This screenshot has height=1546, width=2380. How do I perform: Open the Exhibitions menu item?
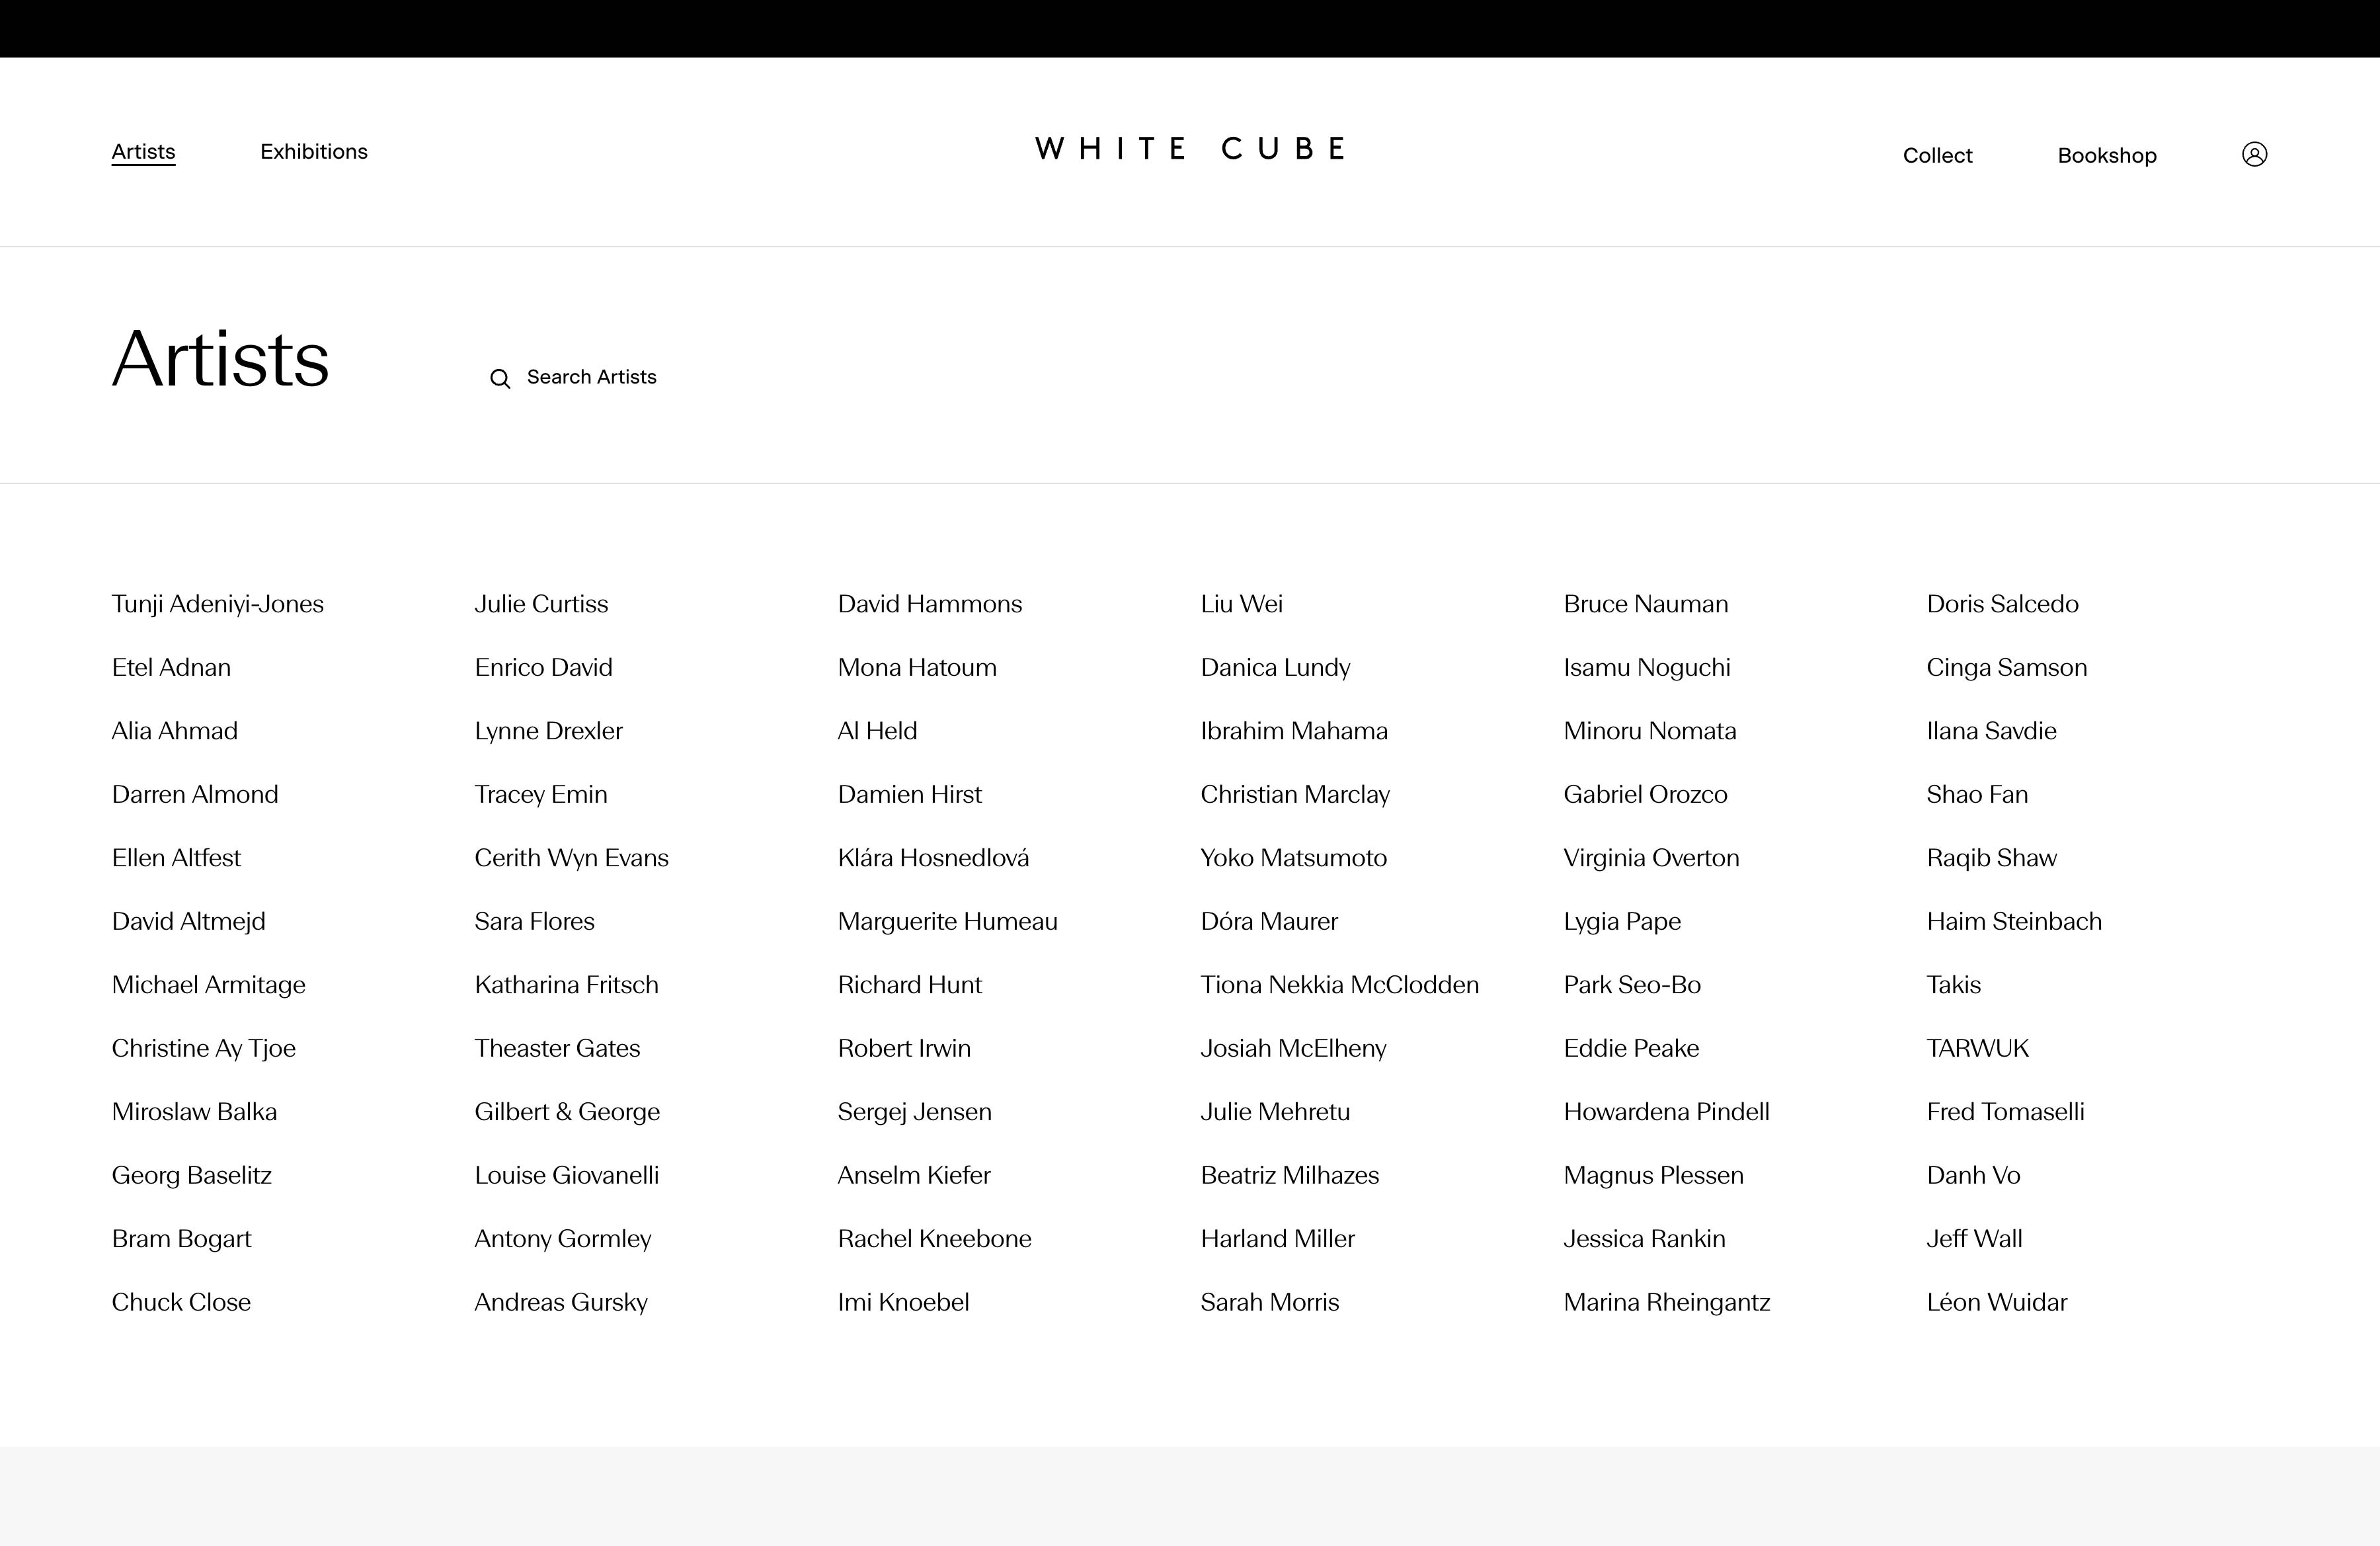pos(314,152)
